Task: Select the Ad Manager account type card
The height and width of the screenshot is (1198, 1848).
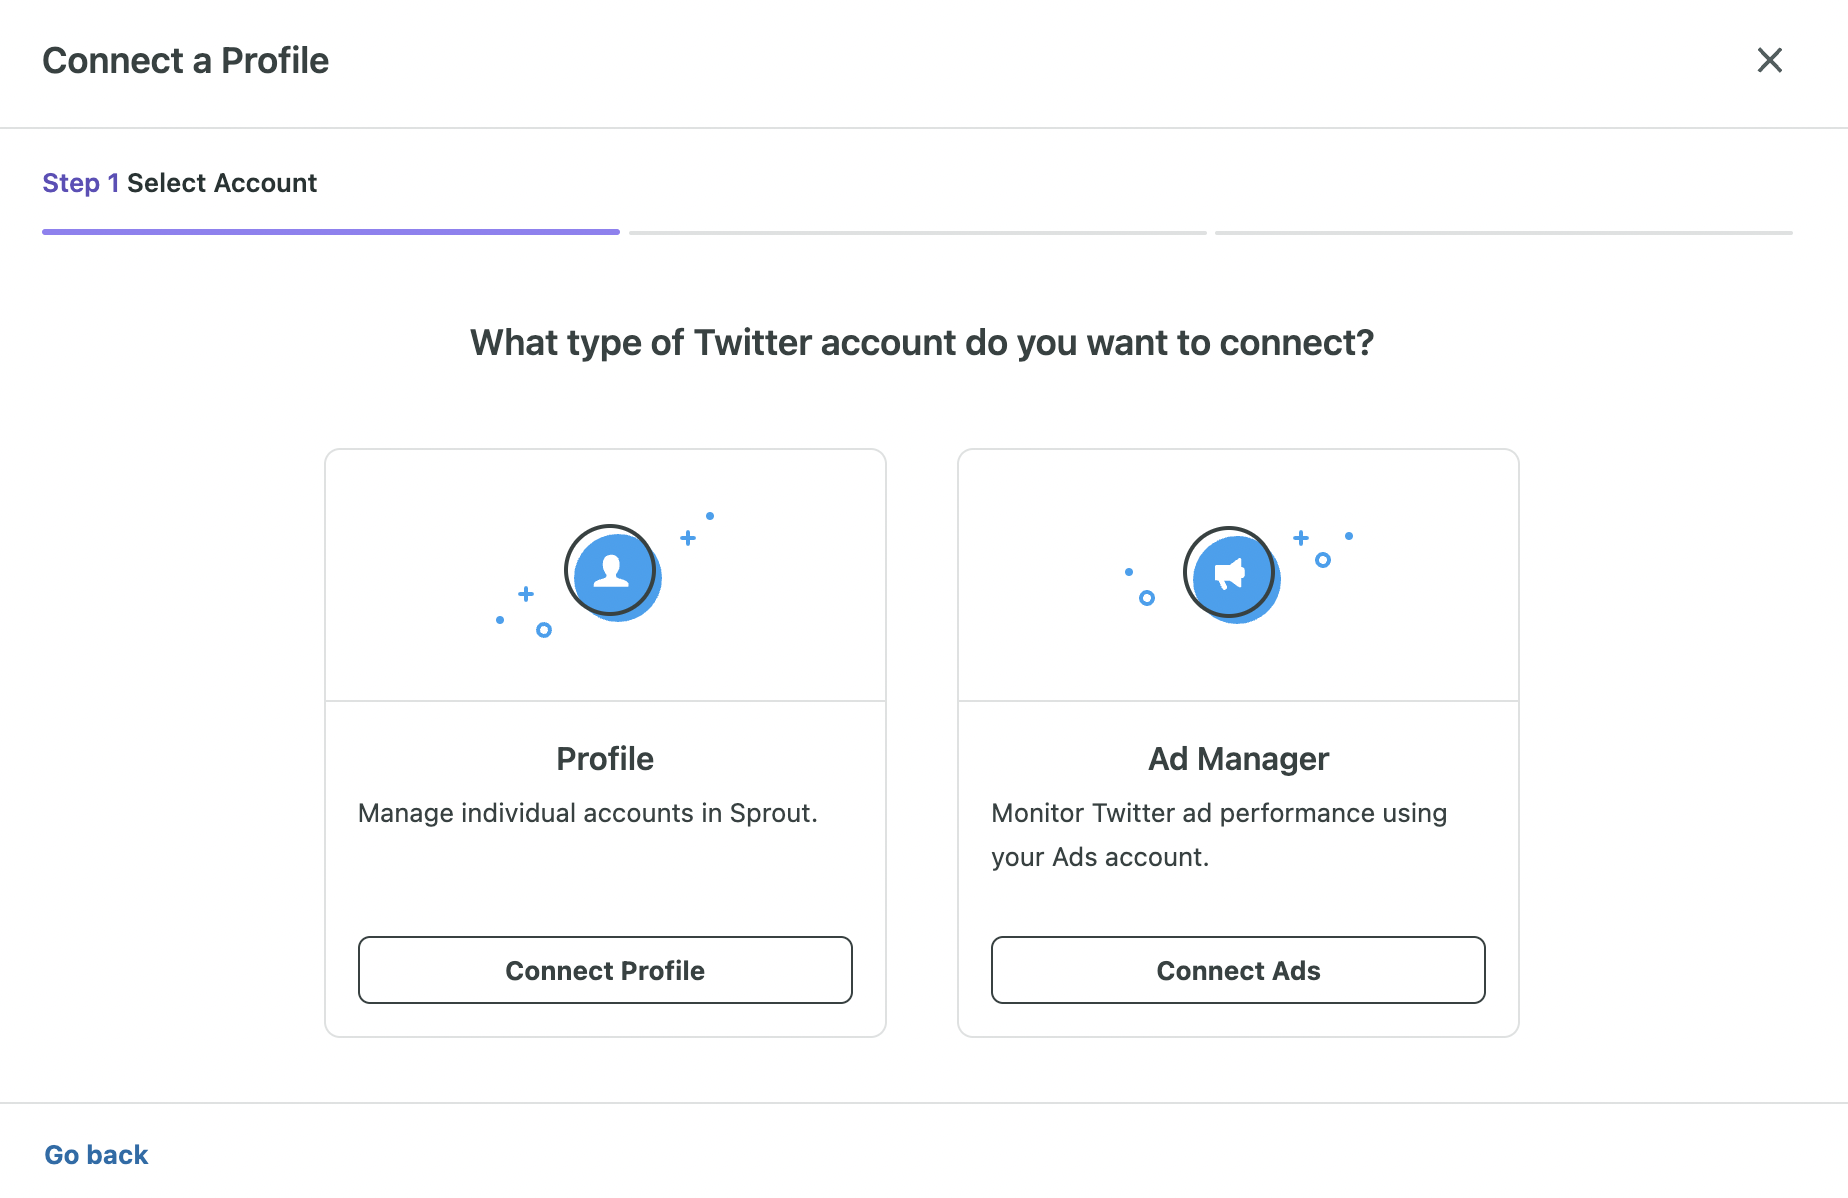Action: [1238, 742]
